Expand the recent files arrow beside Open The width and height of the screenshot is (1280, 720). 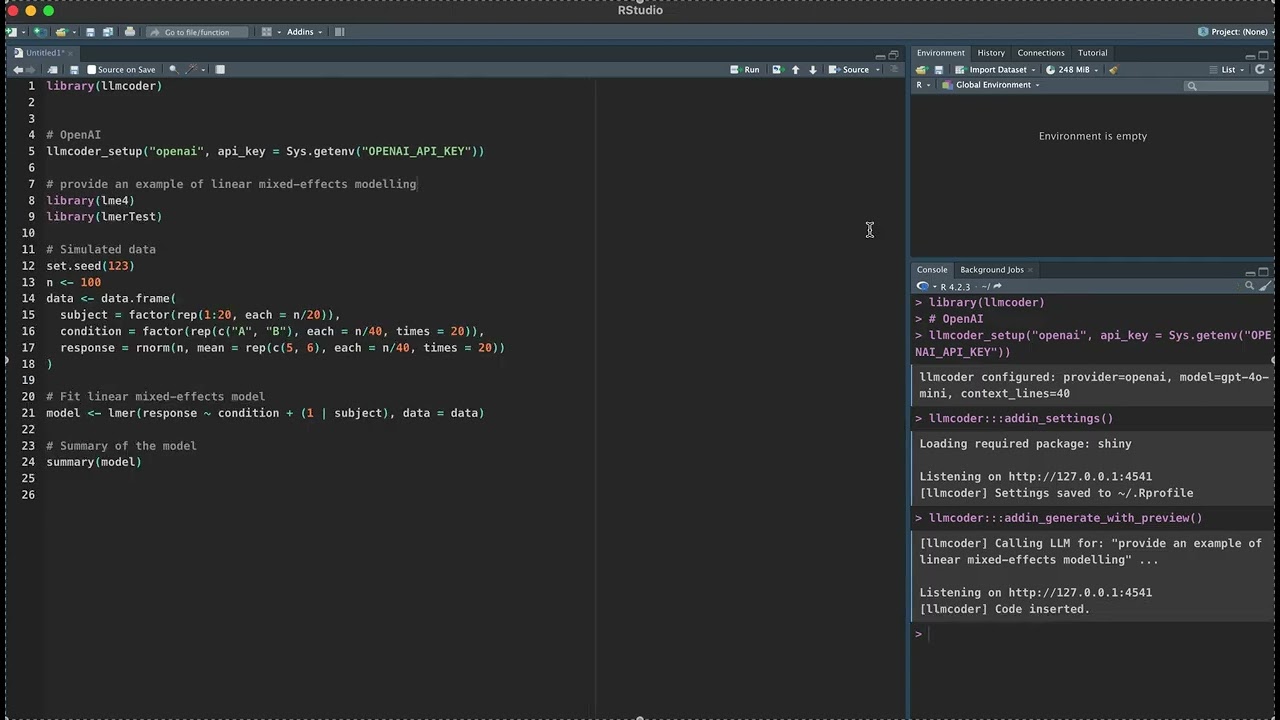point(74,32)
